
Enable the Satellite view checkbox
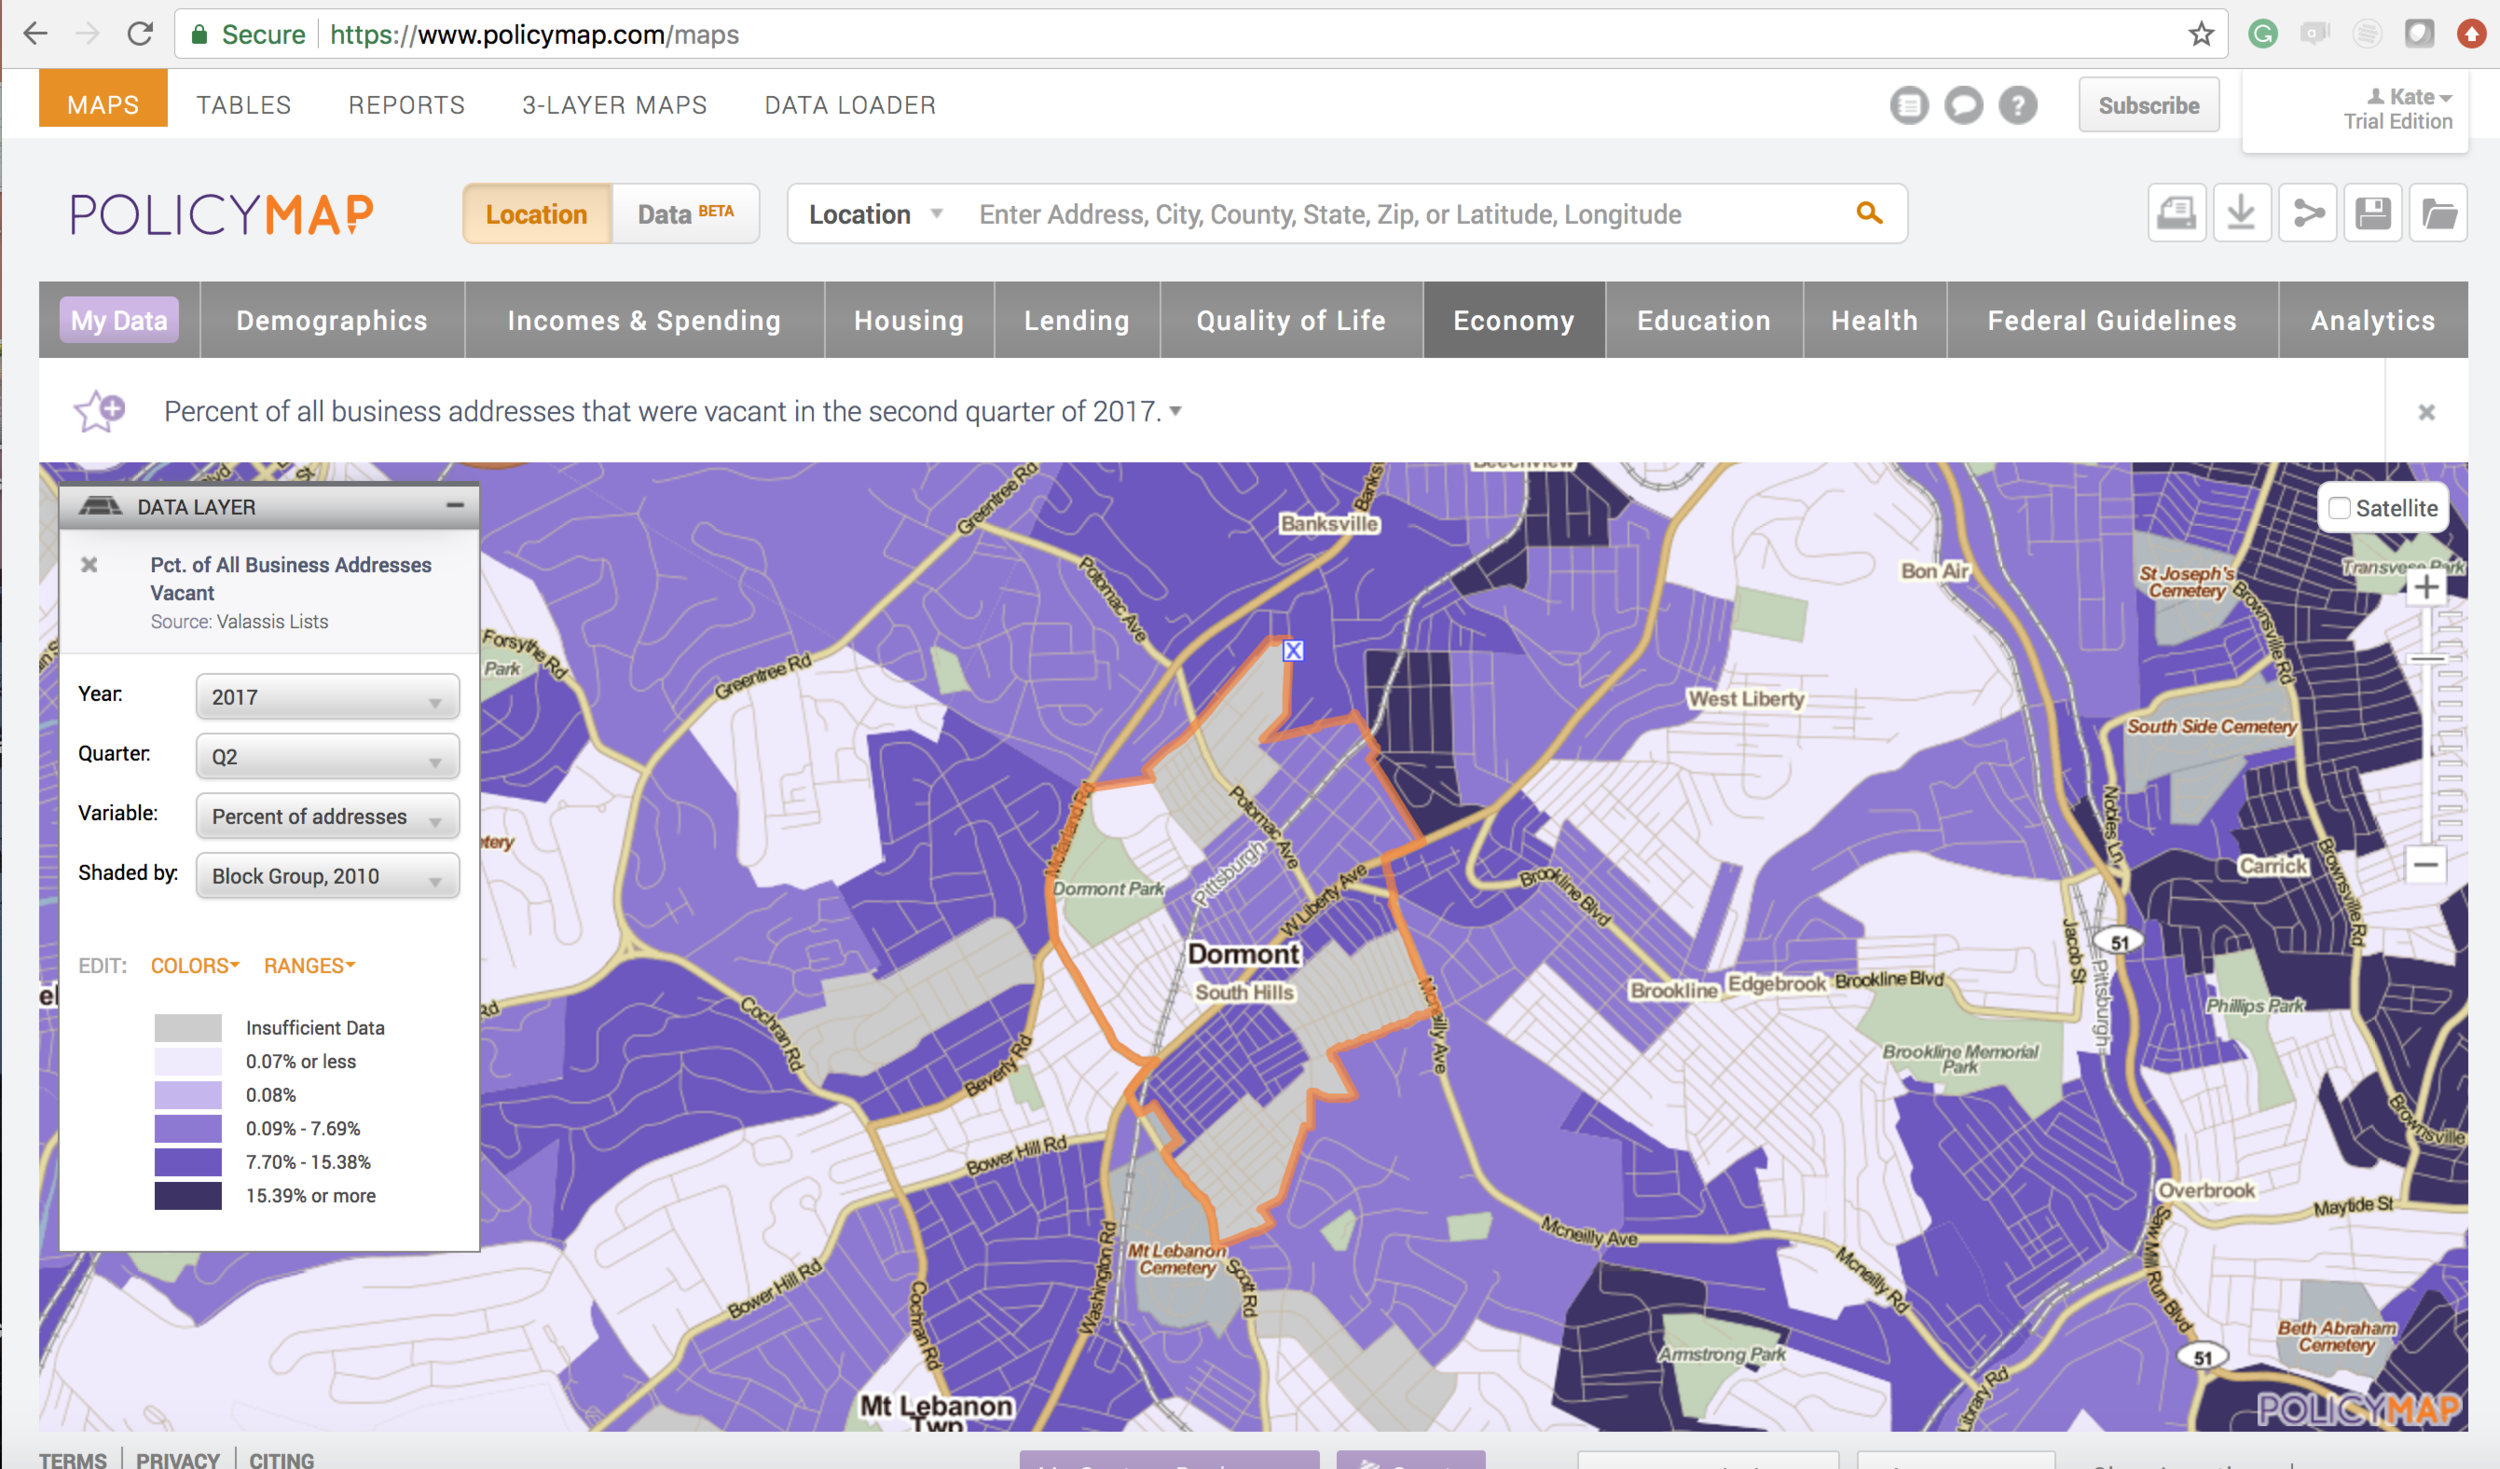point(2340,508)
